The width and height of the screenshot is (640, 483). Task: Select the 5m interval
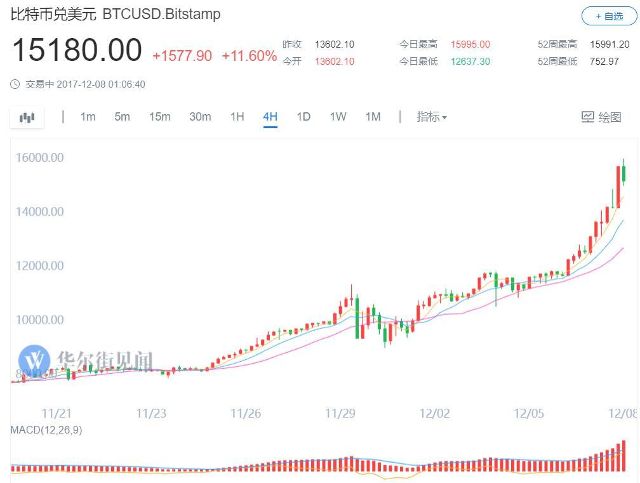(x=122, y=117)
